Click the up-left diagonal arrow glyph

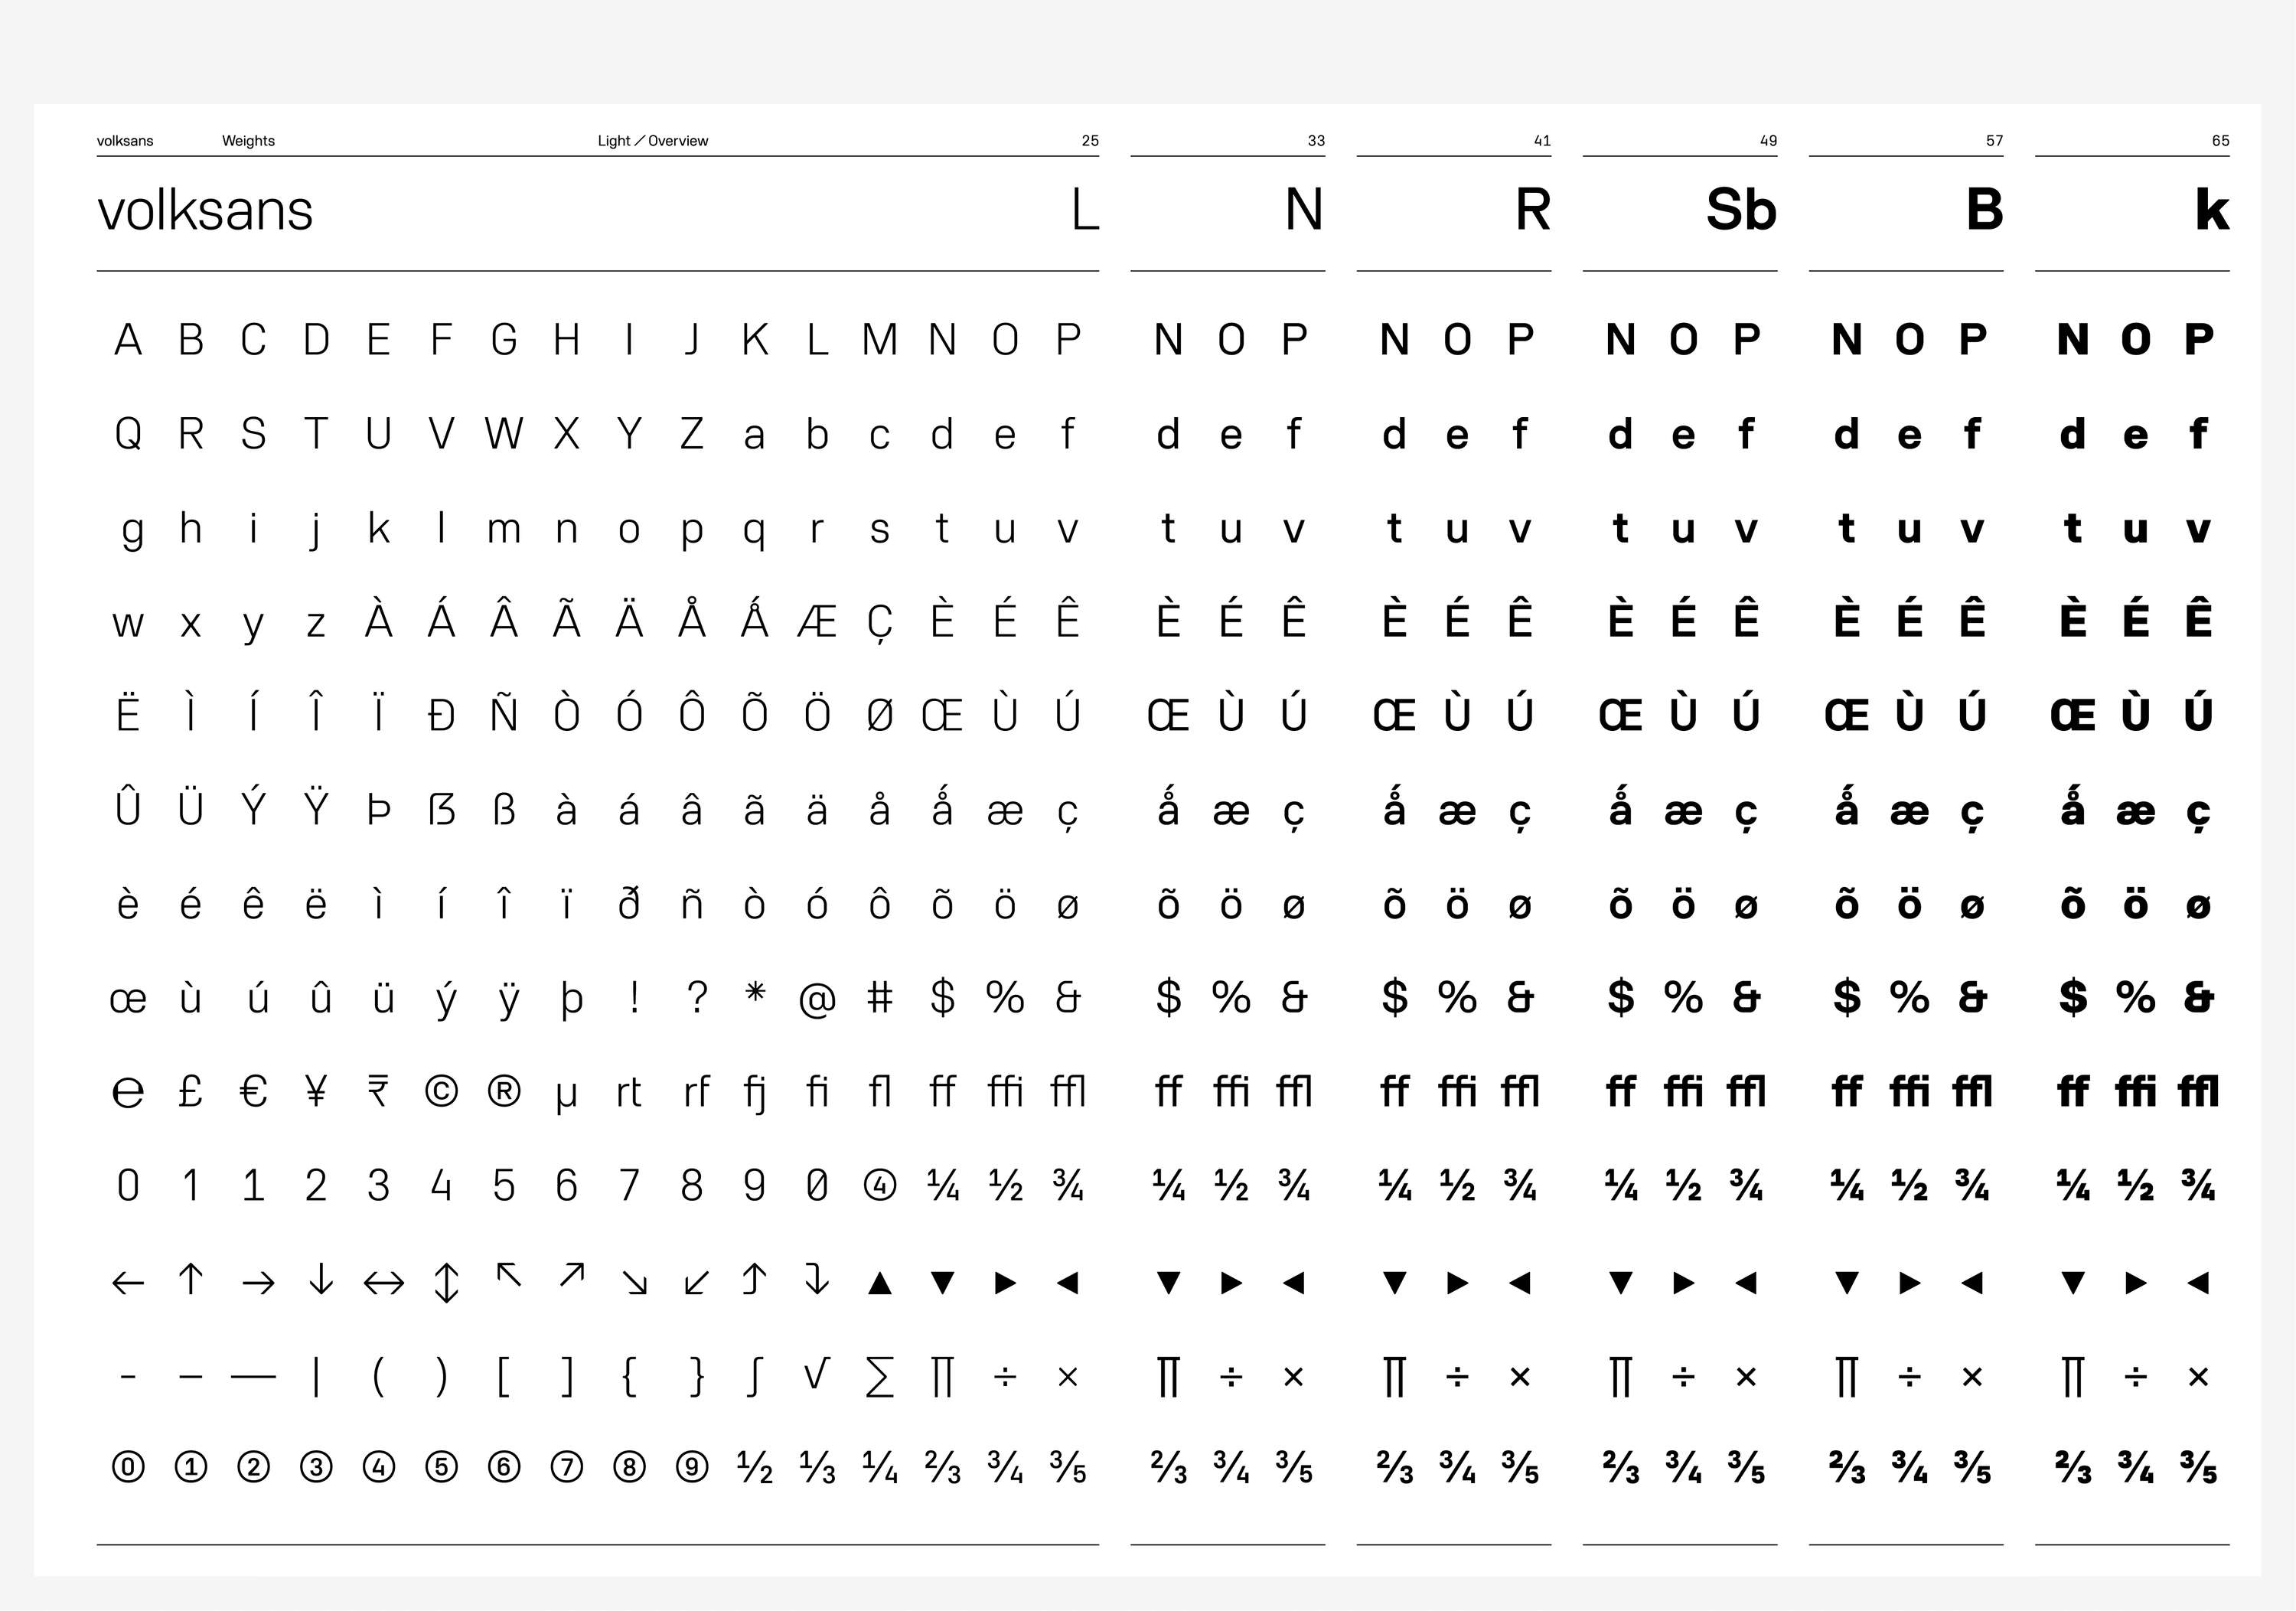tap(509, 1275)
